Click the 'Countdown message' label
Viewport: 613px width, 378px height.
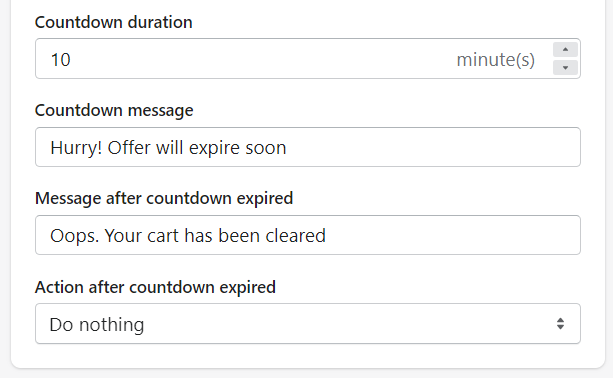pos(114,111)
